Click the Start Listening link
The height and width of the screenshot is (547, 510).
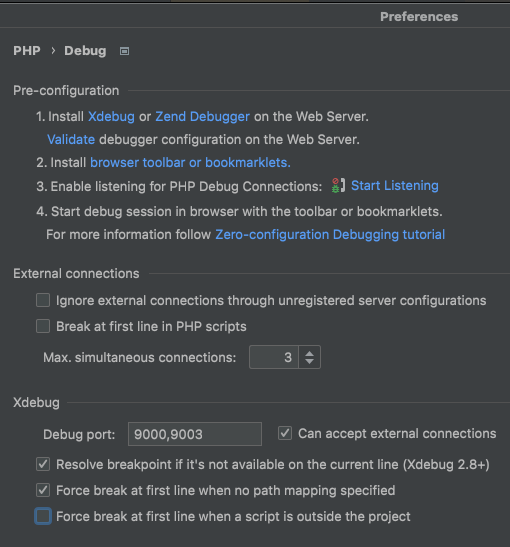click(x=395, y=186)
